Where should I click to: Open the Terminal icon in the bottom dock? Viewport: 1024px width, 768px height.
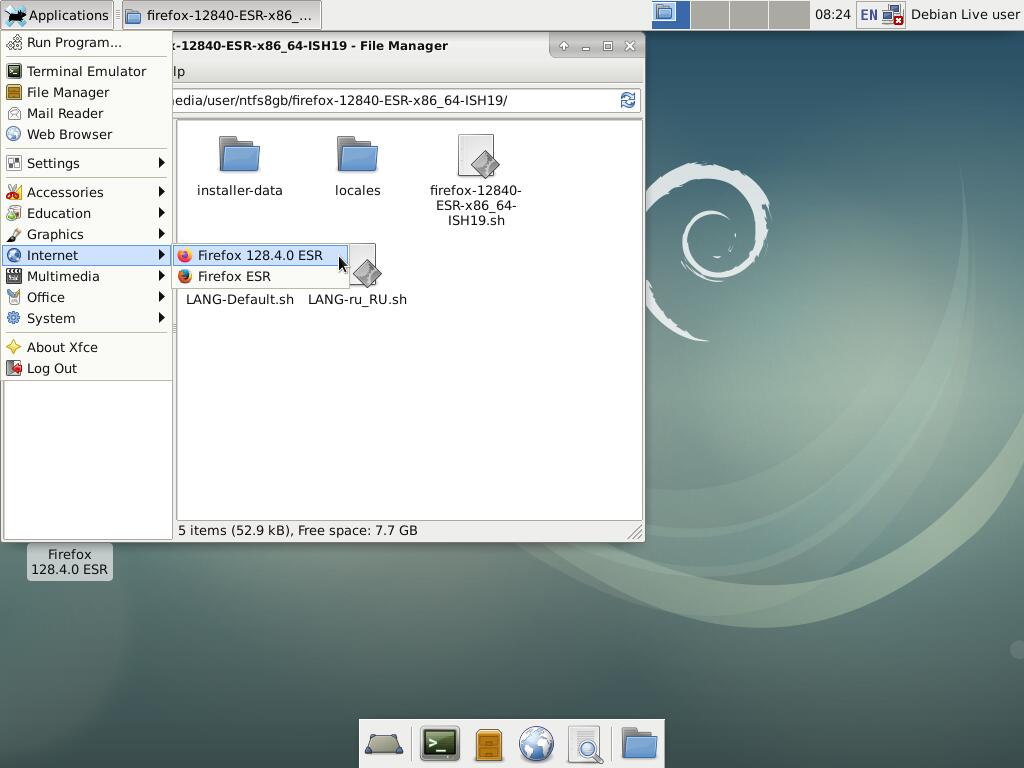(439, 744)
